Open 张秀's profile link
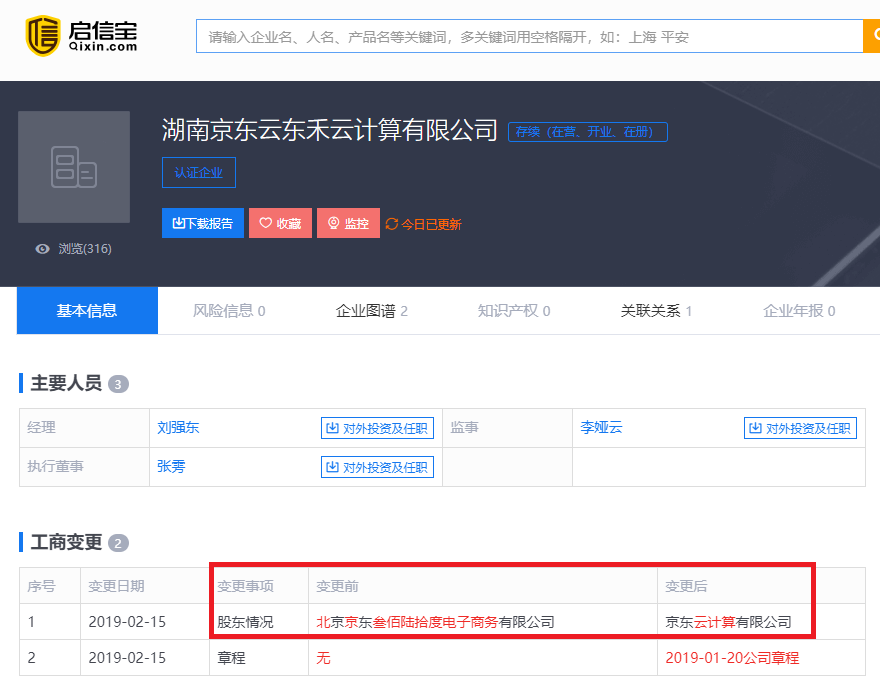Image resolution: width=880 pixels, height=690 pixels. coord(171,467)
